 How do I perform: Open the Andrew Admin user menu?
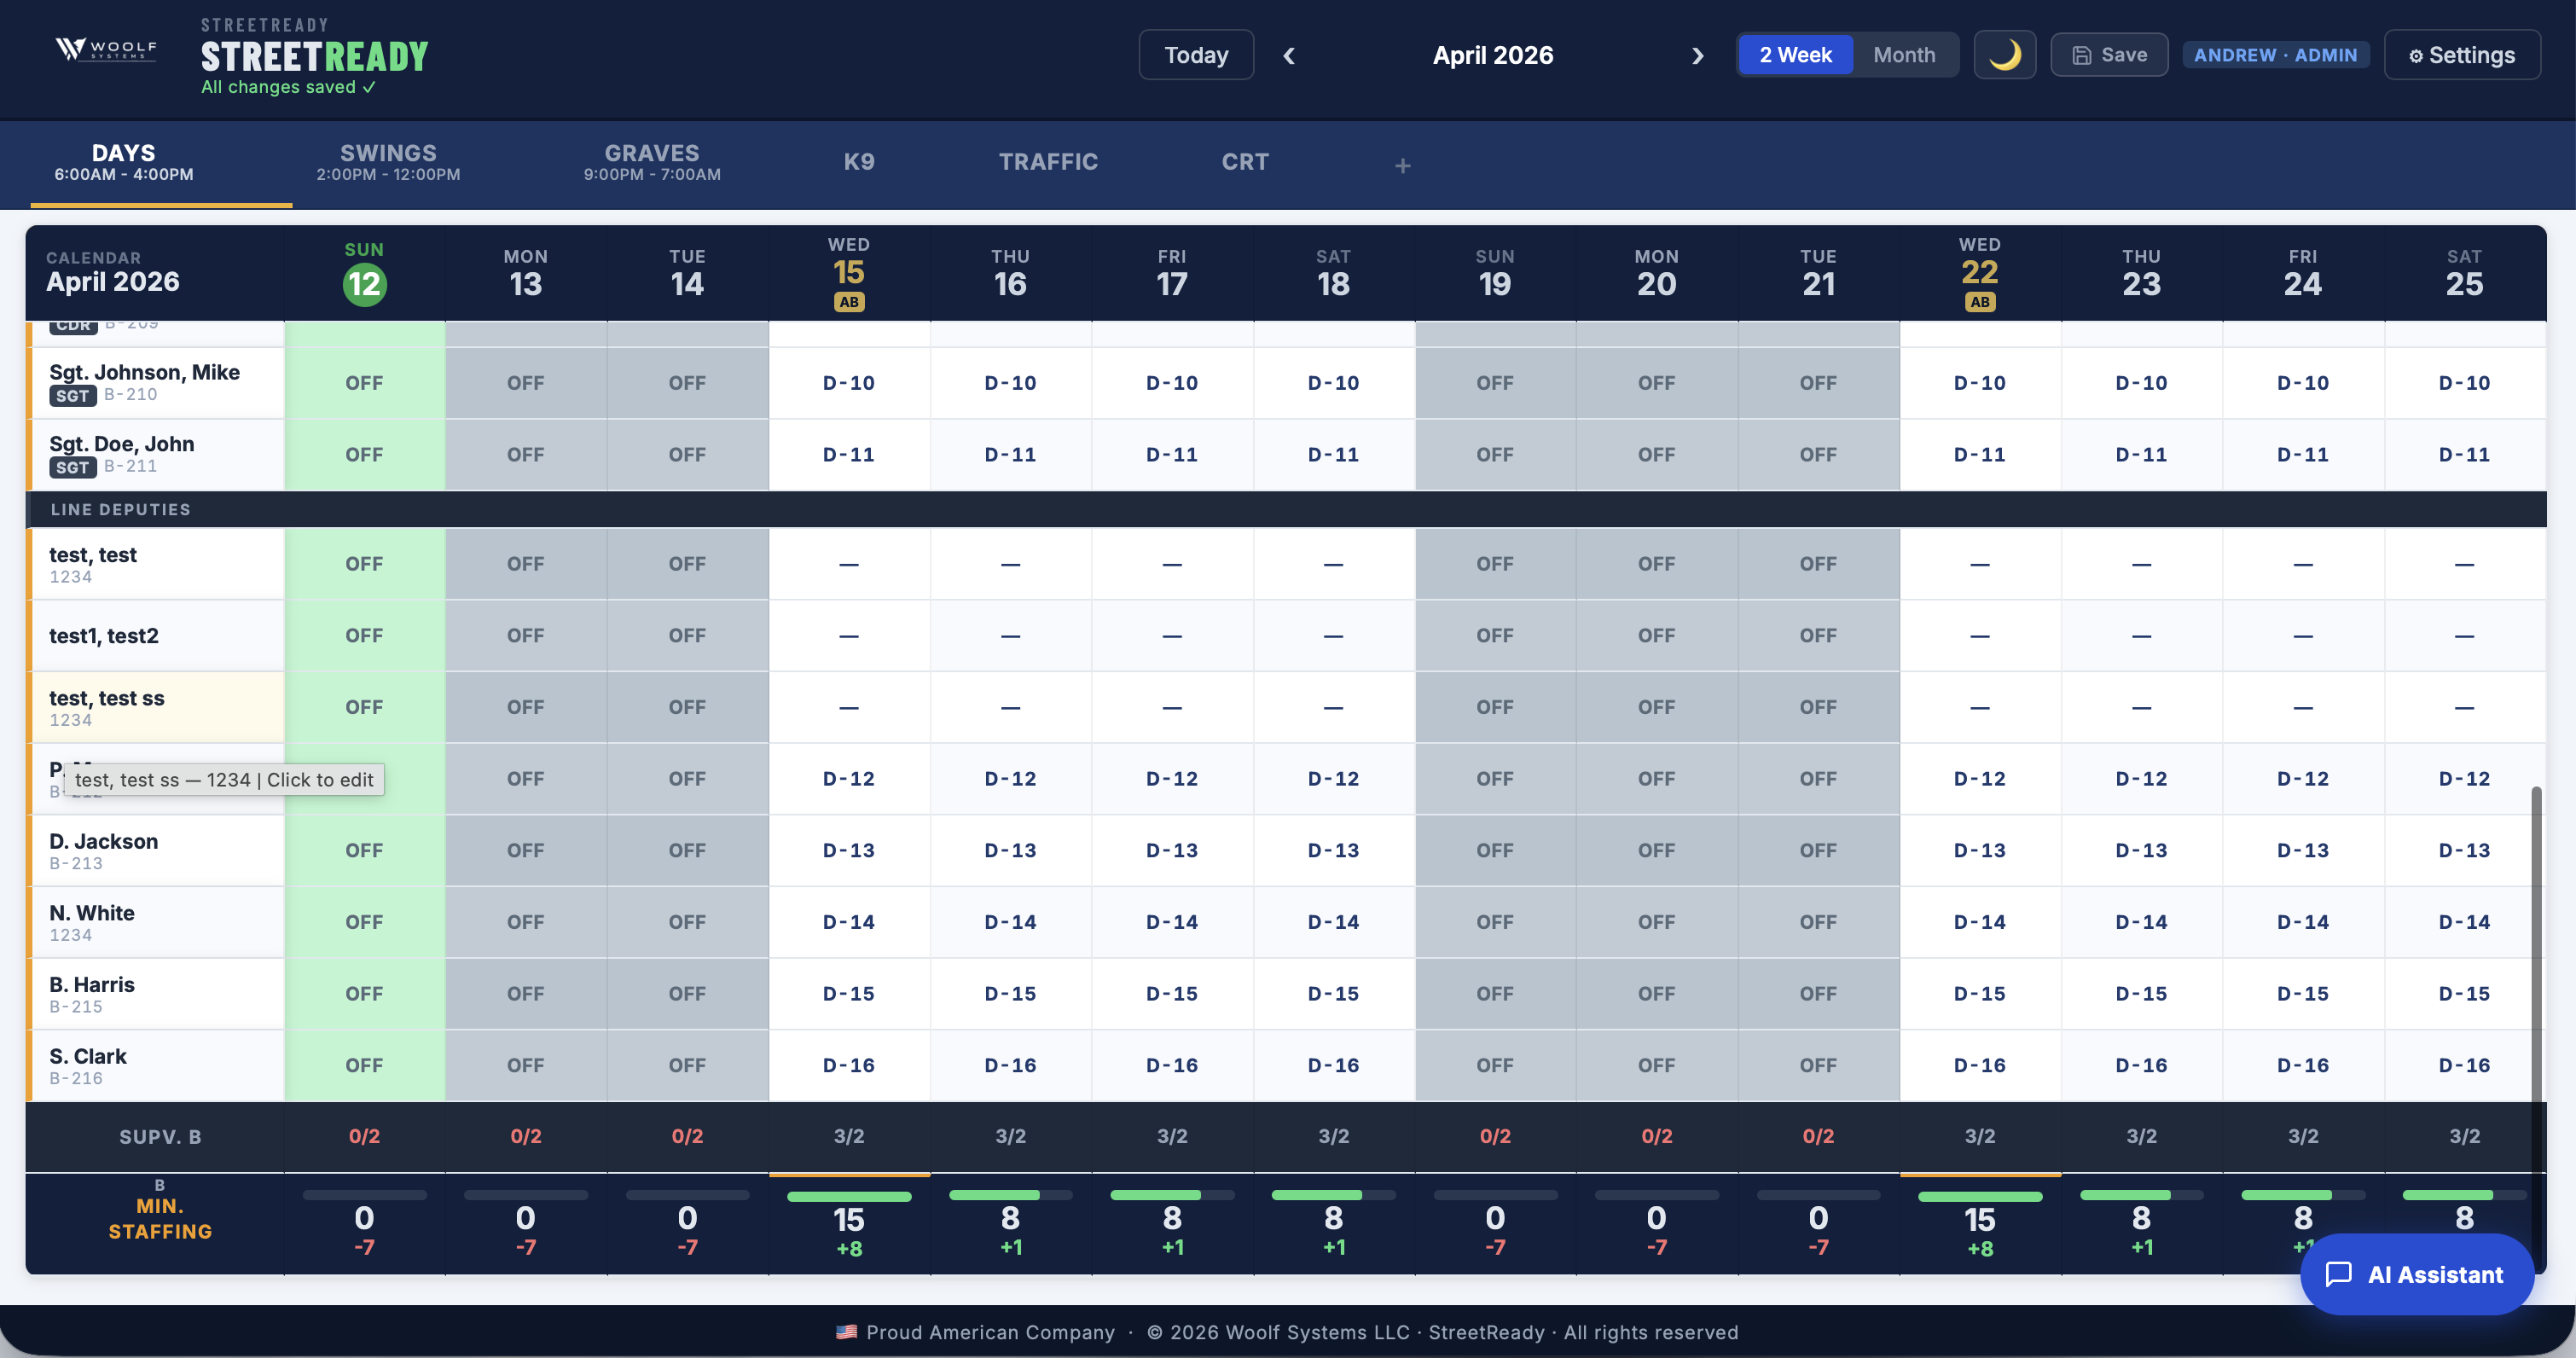click(2274, 55)
